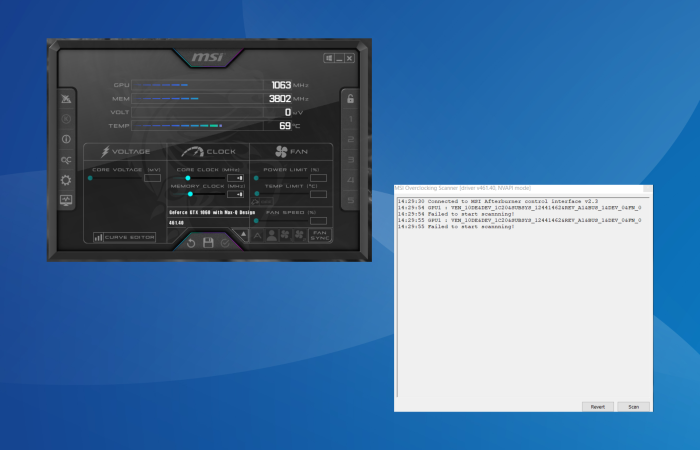The height and width of the screenshot is (450, 700).
Task: Click the Scan button in OC Scanner
Action: pyautogui.click(x=633, y=407)
